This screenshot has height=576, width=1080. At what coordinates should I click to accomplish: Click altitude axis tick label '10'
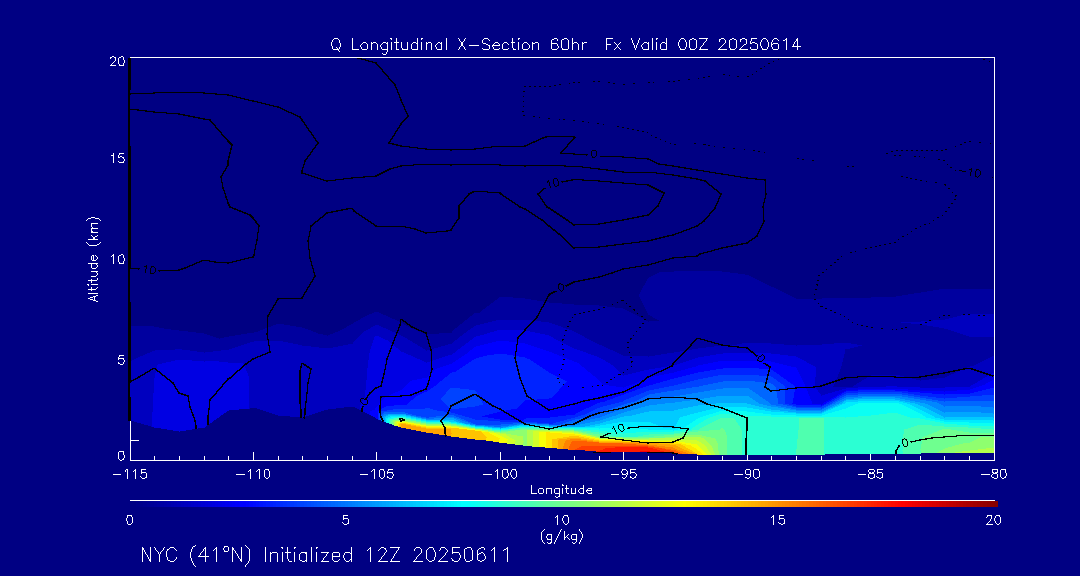(x=116, y=259)
